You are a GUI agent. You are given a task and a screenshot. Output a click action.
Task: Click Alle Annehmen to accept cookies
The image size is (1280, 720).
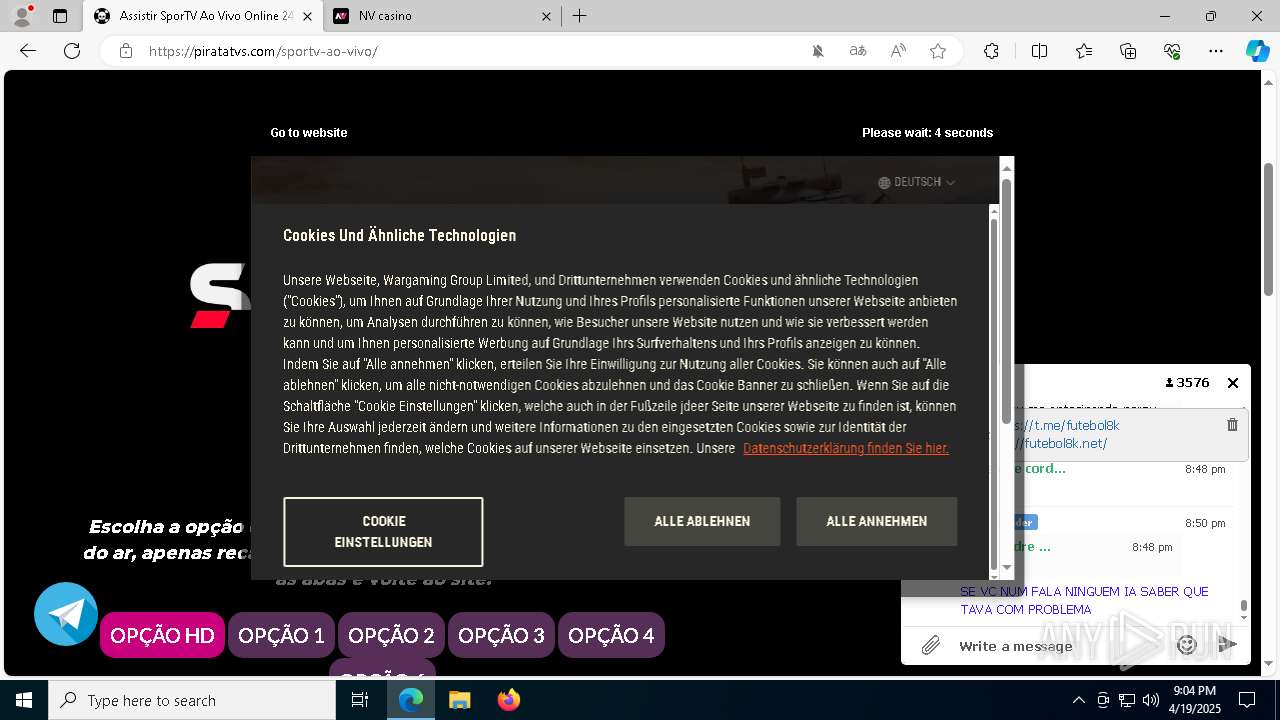[877, 521]
